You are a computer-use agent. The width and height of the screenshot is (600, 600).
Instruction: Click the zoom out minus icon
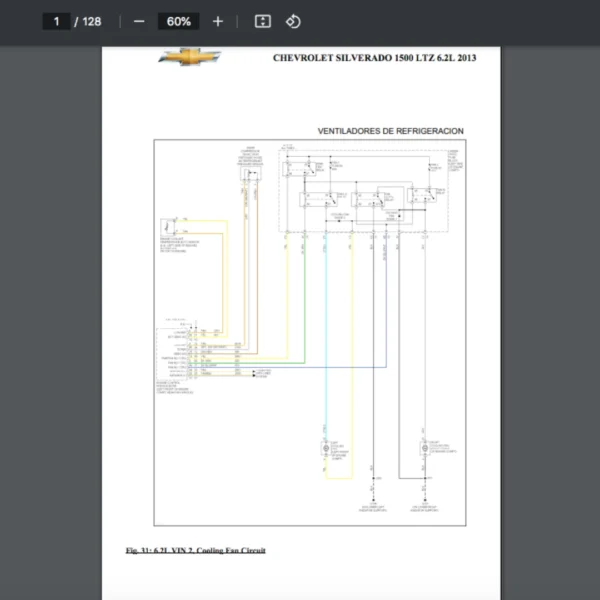pyautogui.click(x=139, y=21)
